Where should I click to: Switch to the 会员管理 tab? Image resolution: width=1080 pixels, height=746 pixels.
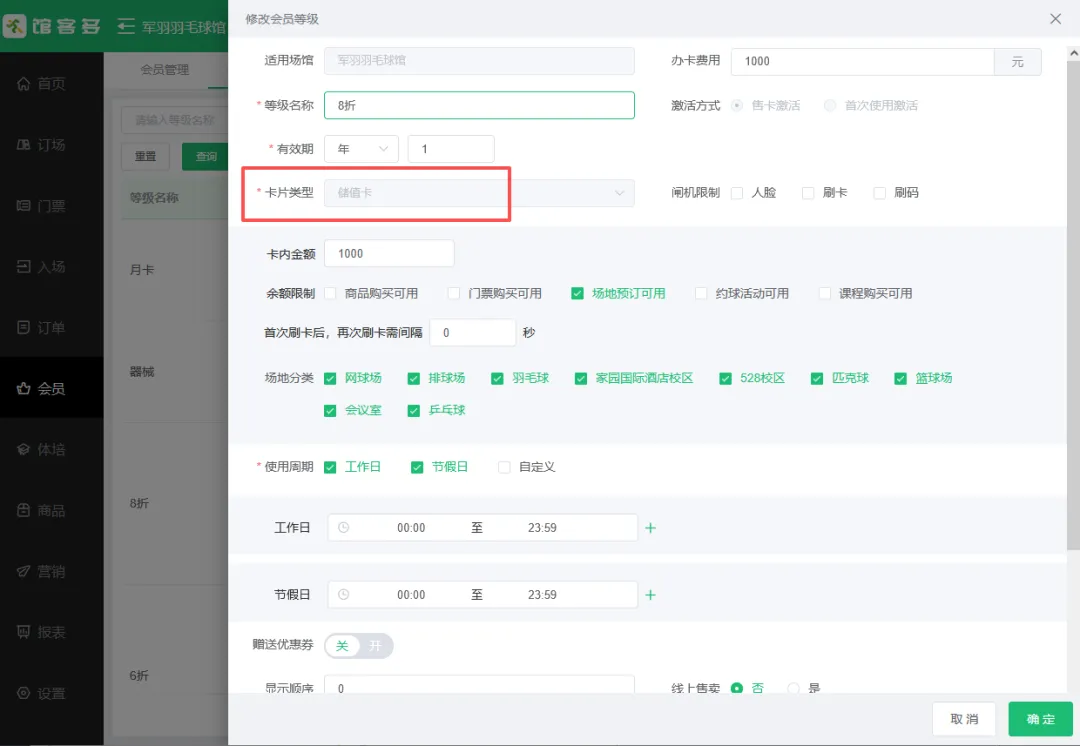pos(164,70)
